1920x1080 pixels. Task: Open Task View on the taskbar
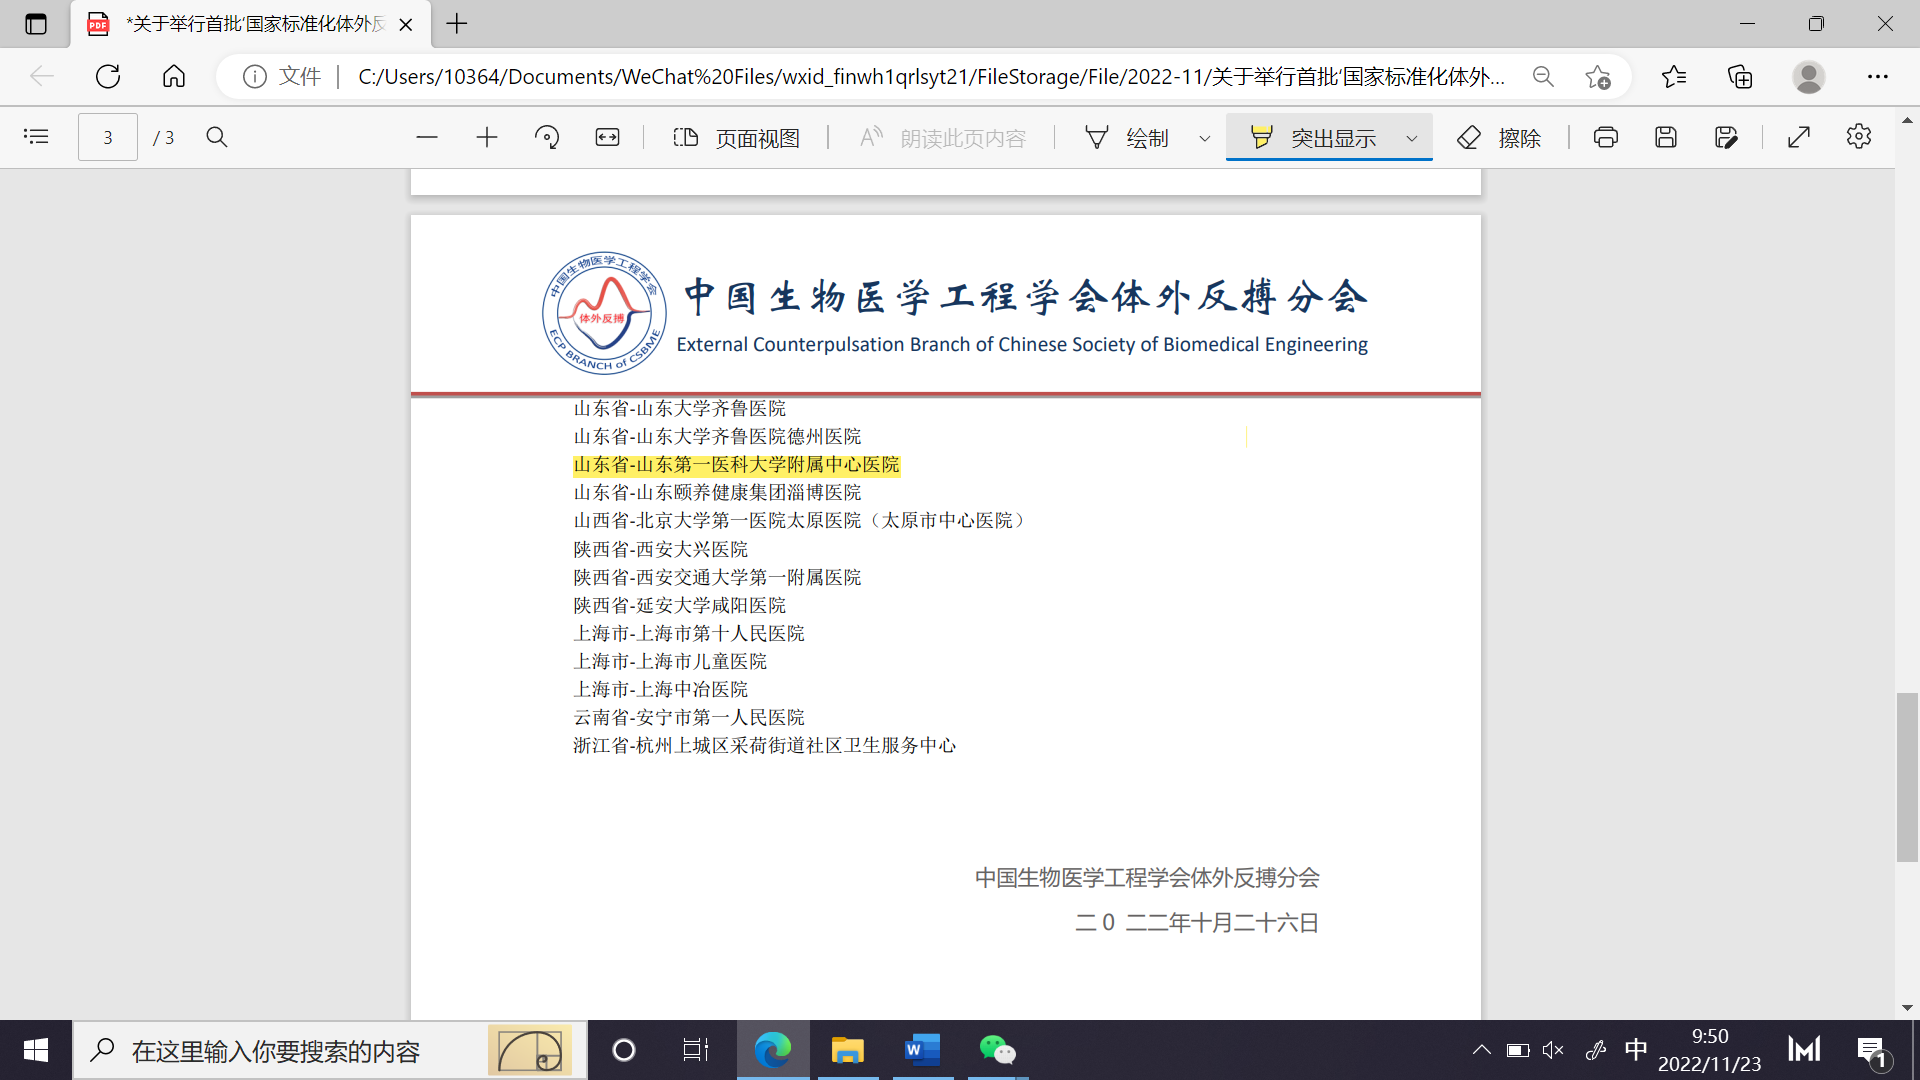(x=695, y=1050)
